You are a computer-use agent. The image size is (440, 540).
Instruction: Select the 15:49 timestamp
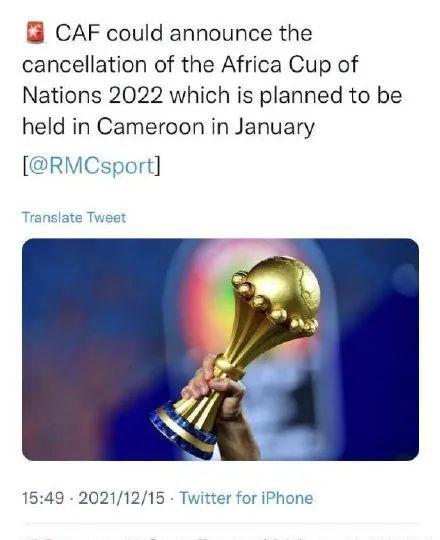(x=43, y=498)
